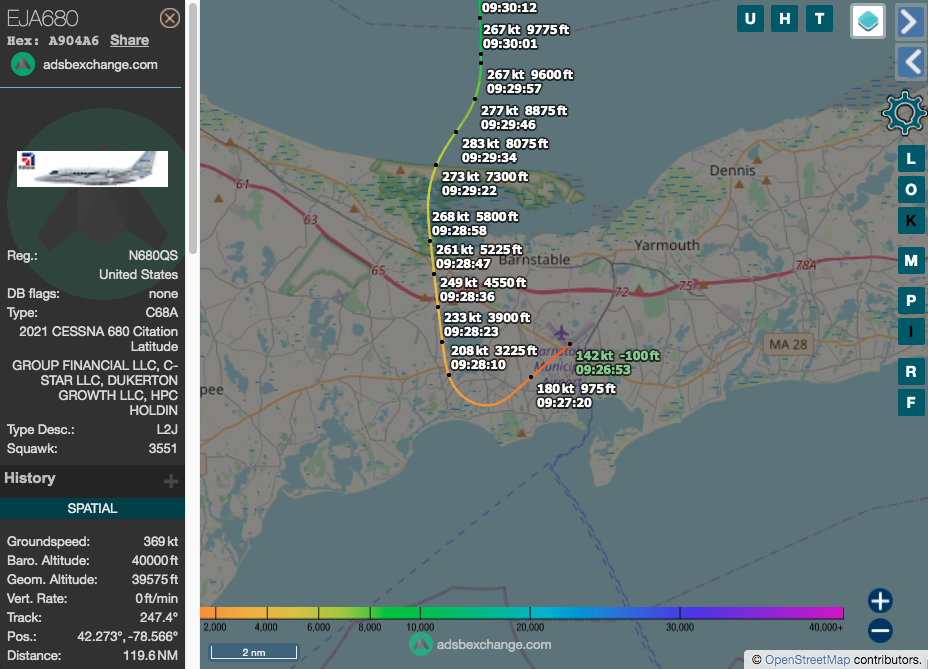Select track label 208 kt 3225 ft

click(494, 350)
